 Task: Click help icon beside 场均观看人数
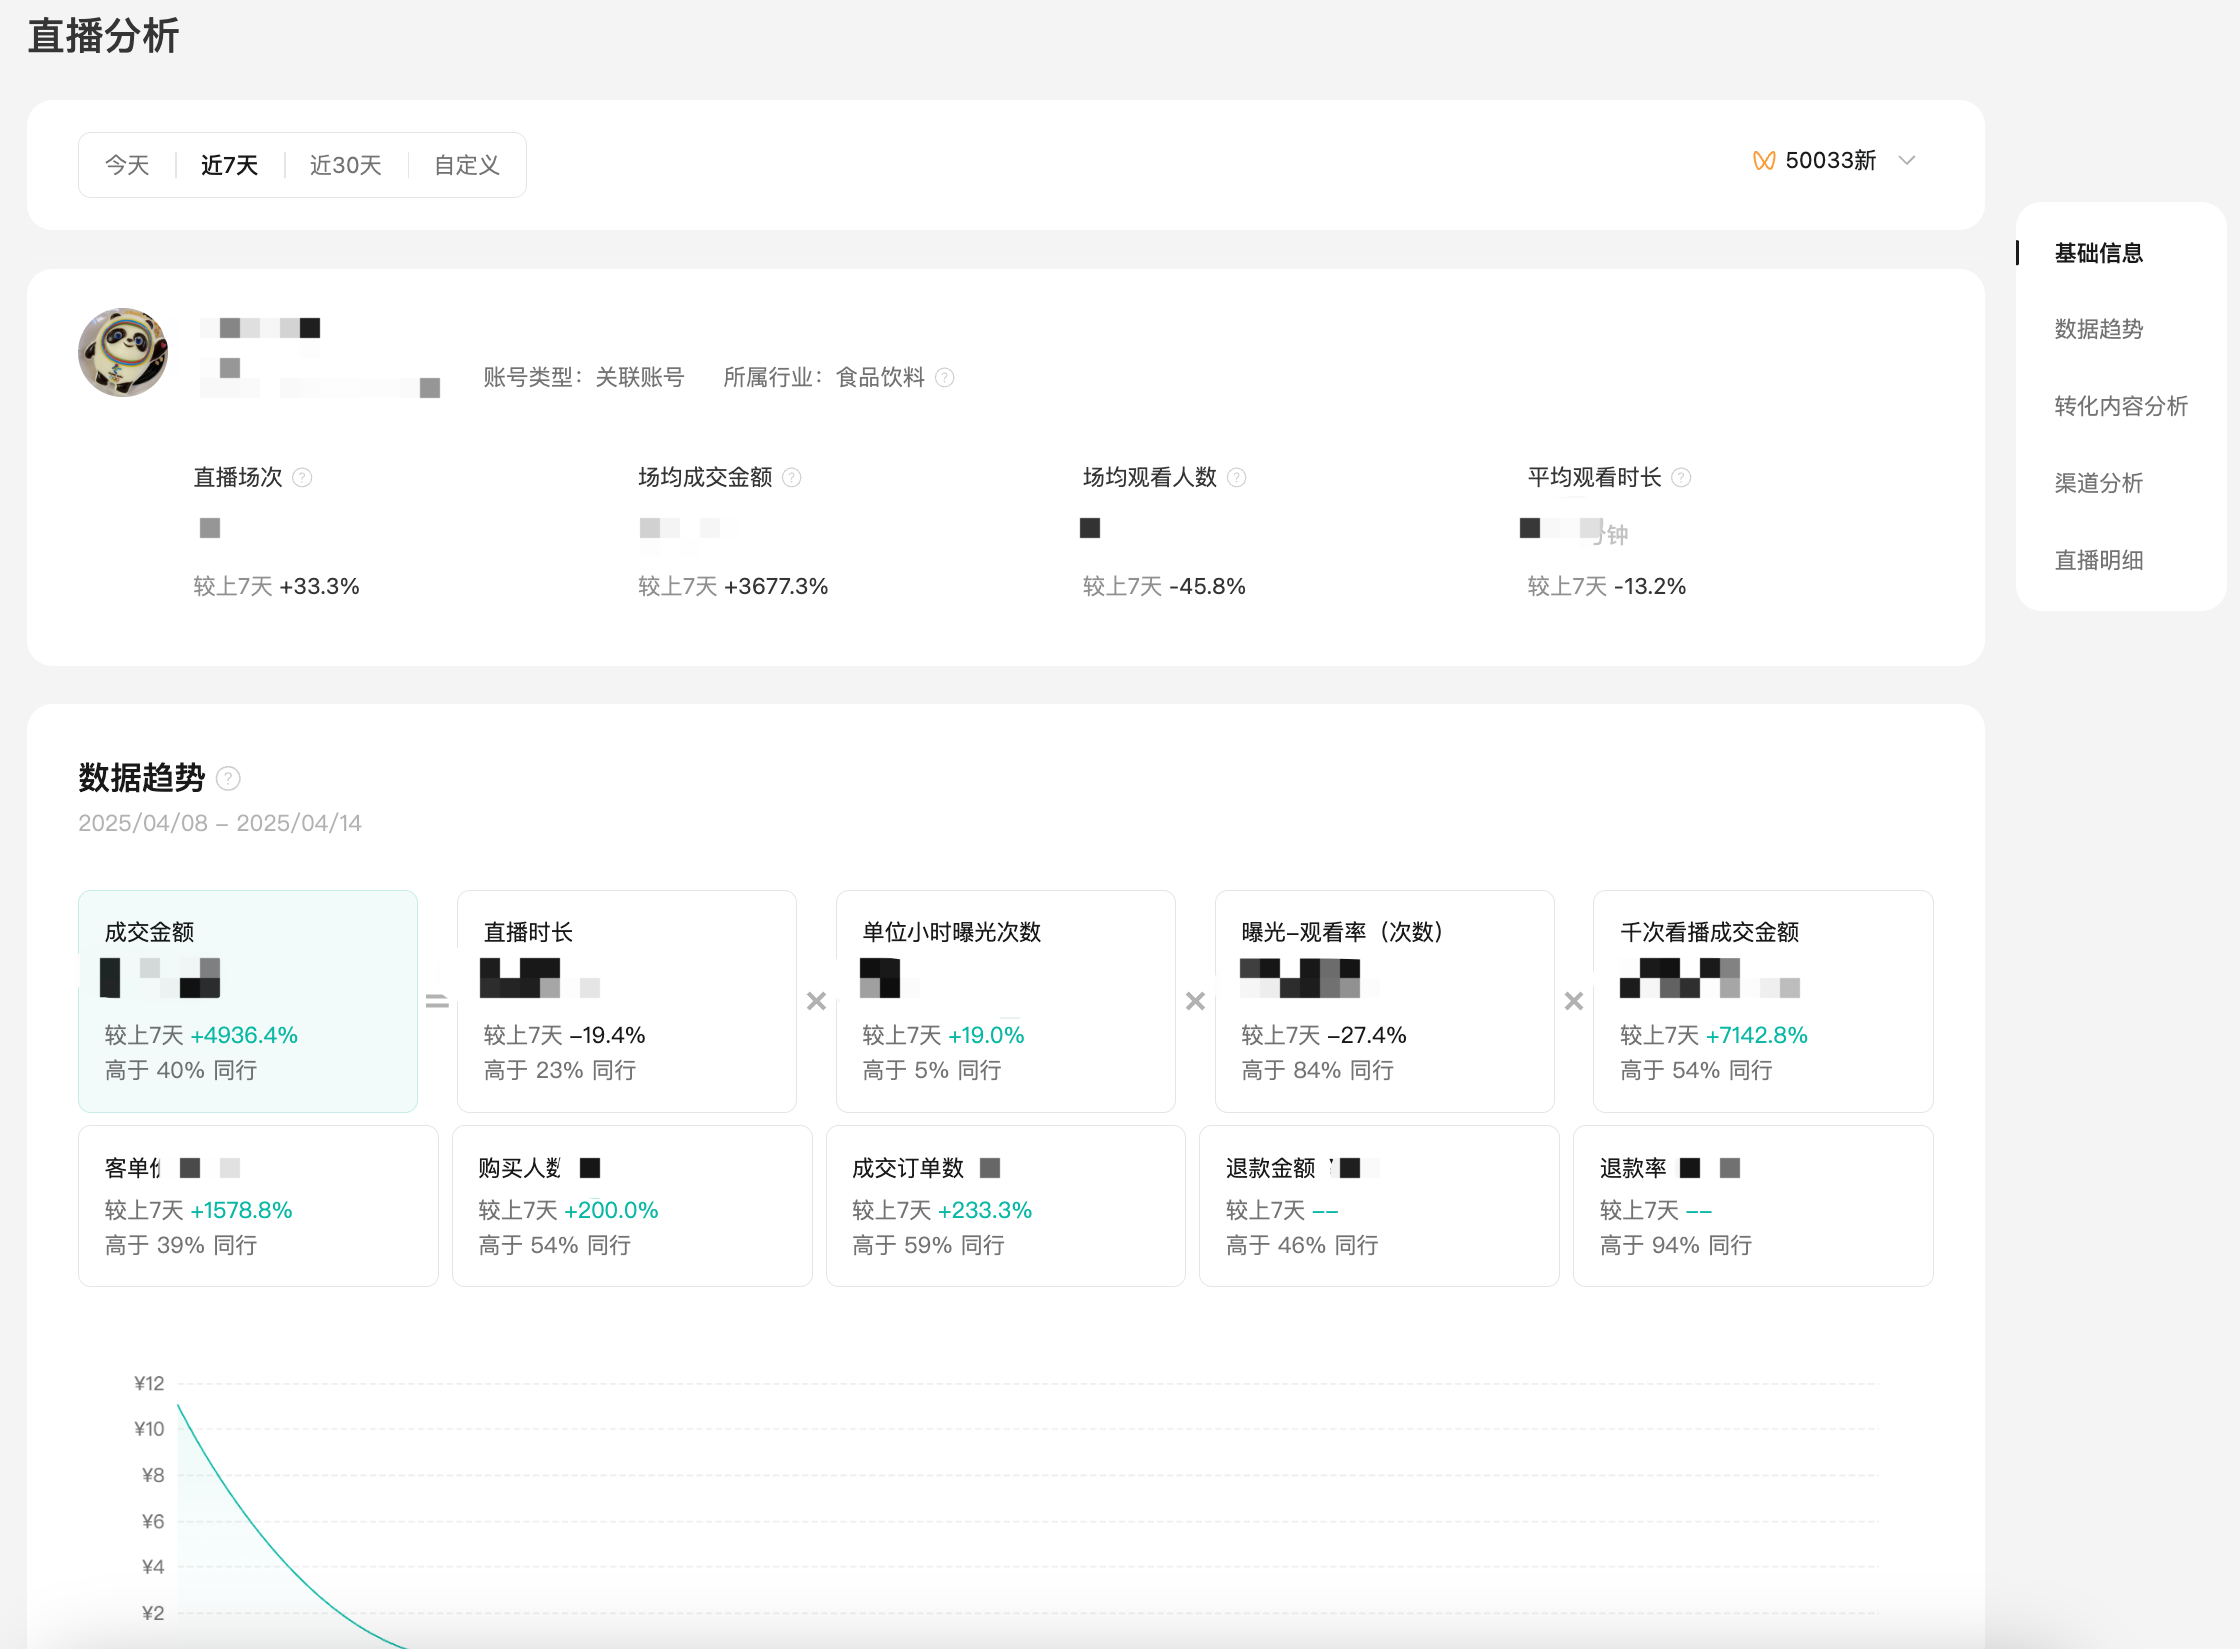[1237, 478]
